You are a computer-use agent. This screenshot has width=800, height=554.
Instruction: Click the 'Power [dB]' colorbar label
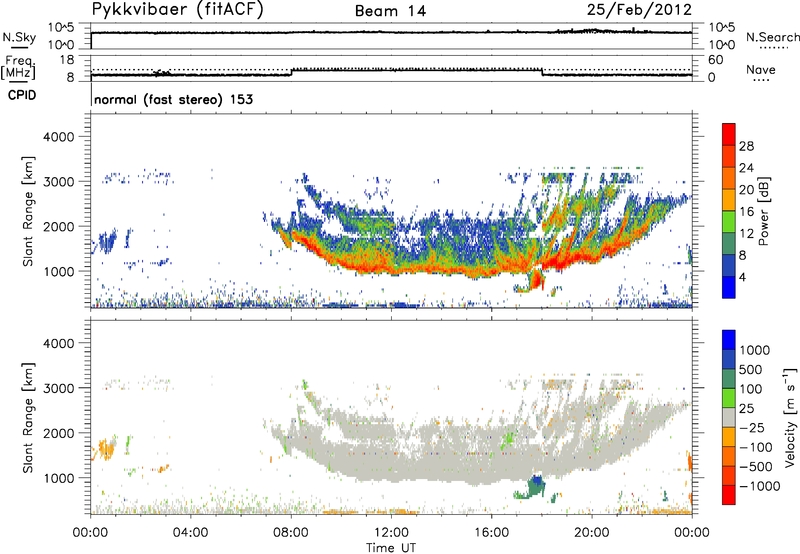(x=763, y=211)
